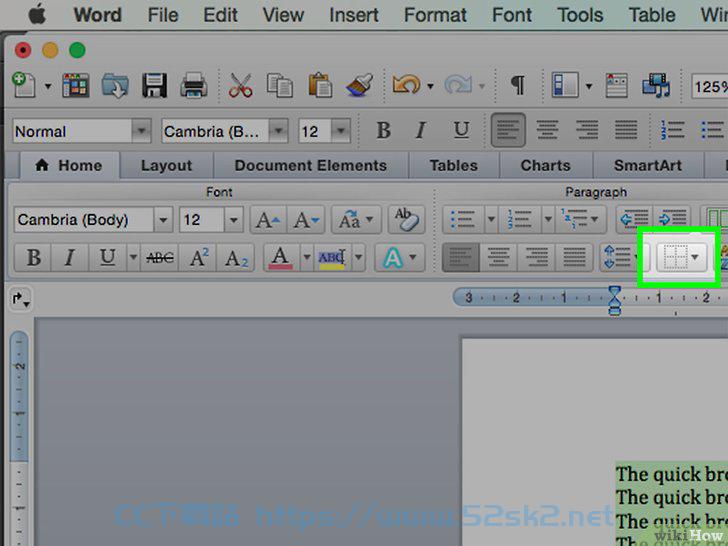Switch to the Tables tab
This screenshot has height=546, width=728.
click(454, 166)
